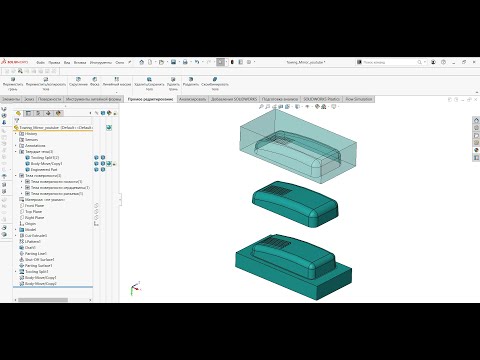This screenshot has height=360, width=480.
Task: Activate the Chamfer (Фаска) tool
Action: (95, 82)
